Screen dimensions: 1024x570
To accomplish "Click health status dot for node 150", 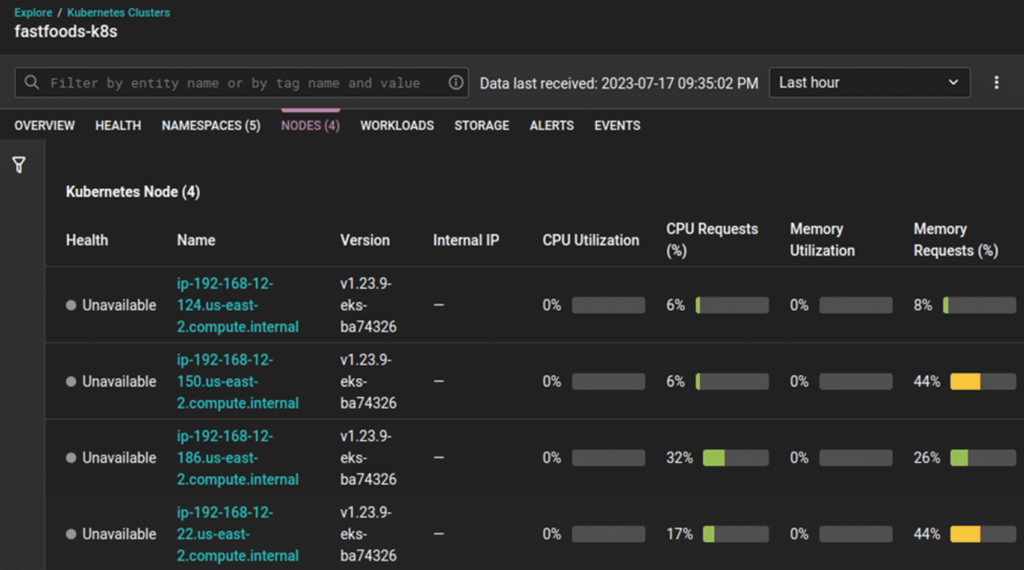I will [71, 381].
